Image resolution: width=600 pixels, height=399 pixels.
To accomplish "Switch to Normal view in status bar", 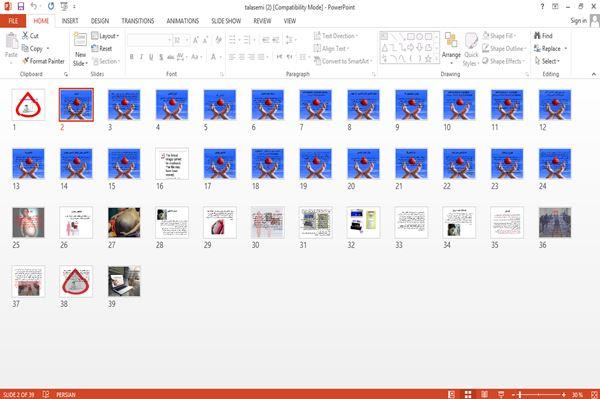I will (452, 394).
